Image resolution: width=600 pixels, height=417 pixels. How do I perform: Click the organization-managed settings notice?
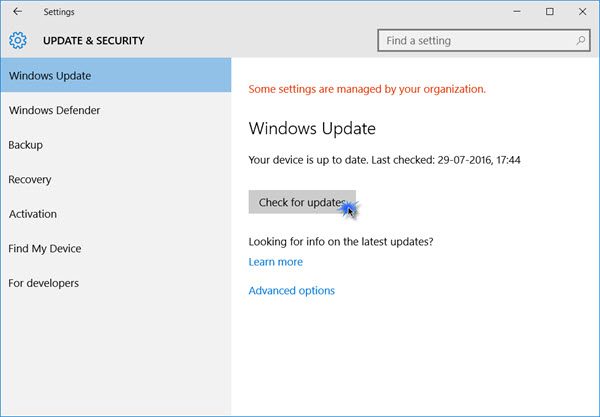[x=367, y=89]
